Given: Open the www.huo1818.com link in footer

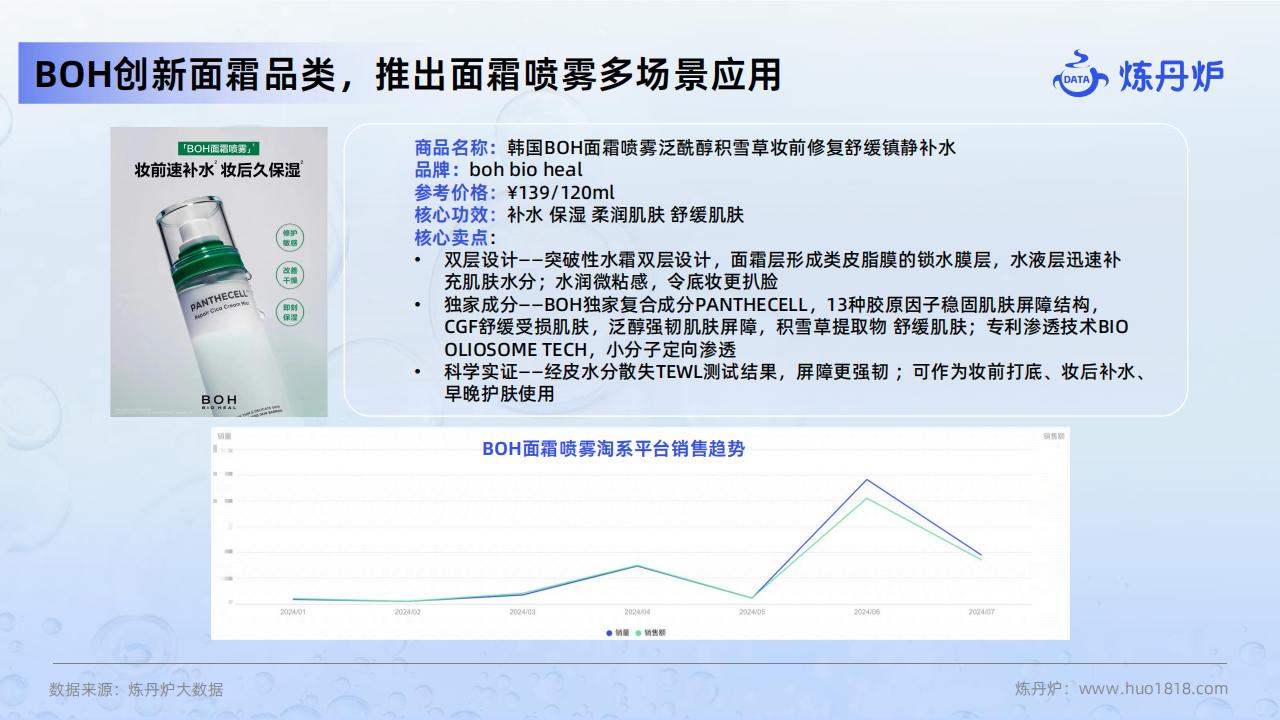Looking at the screenshot, I should click(x=1153, y=688).
